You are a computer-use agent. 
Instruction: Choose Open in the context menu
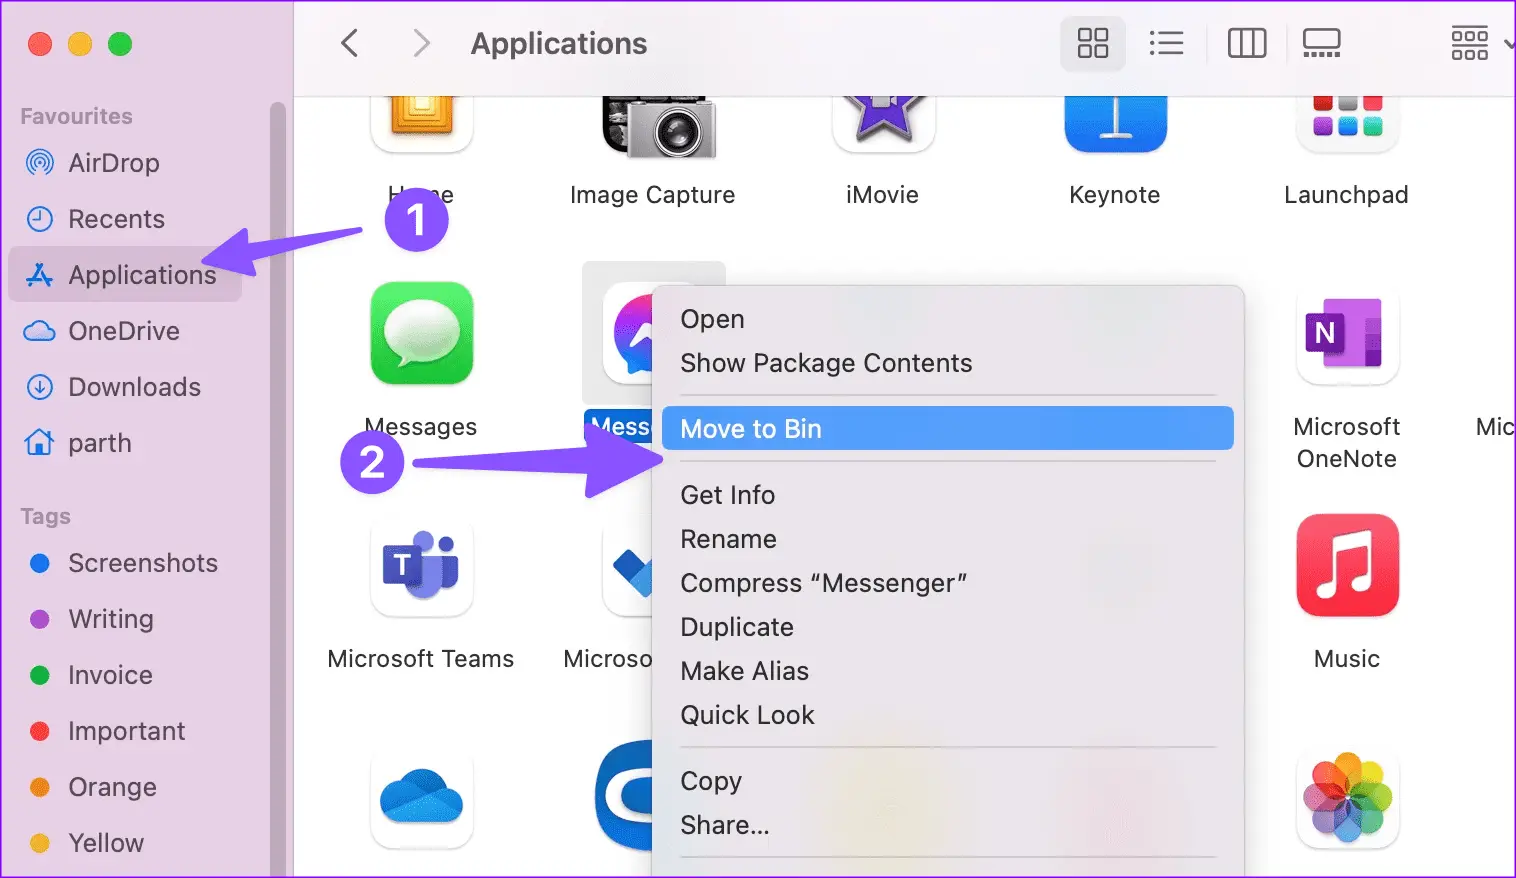point(947,319)
